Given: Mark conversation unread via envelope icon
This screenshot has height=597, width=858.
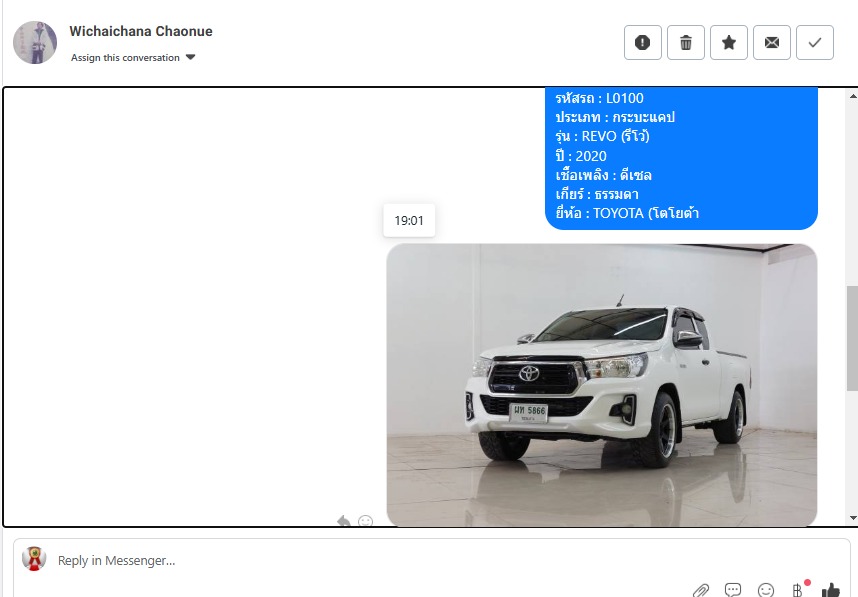Looking at the screenshot, I should pyautogui.click(x=772, y=42).
